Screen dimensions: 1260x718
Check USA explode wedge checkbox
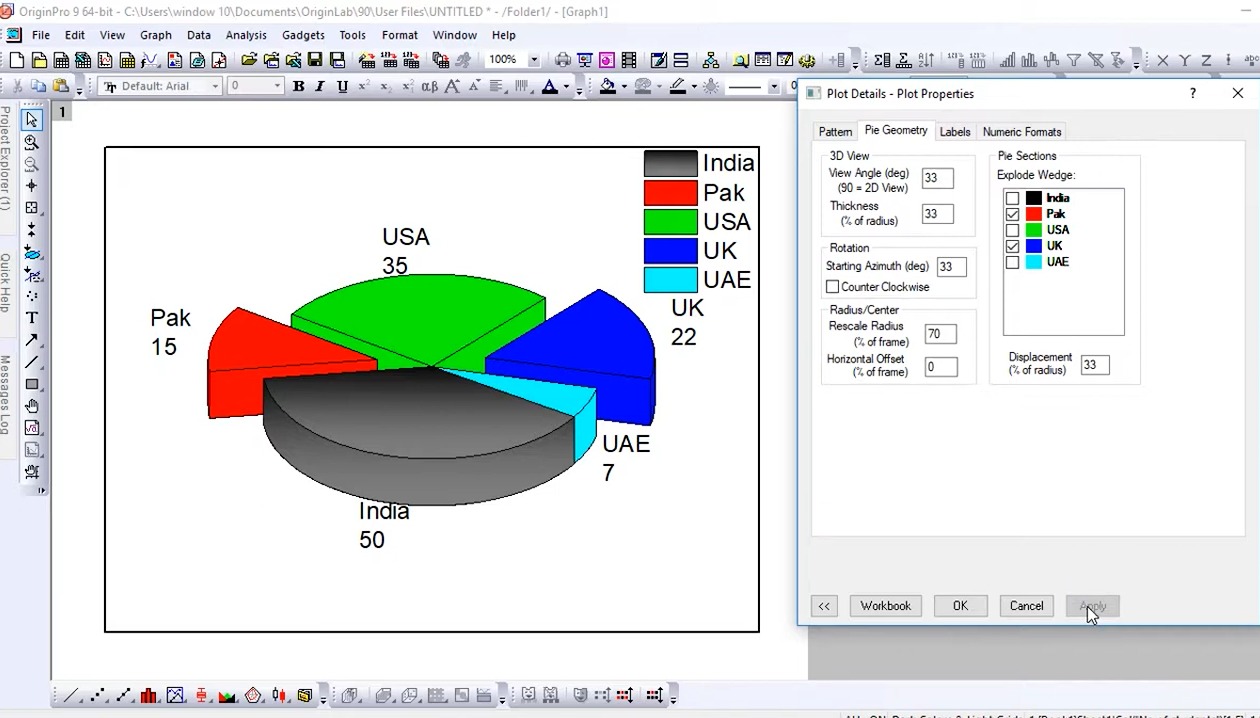(1012, 230)
